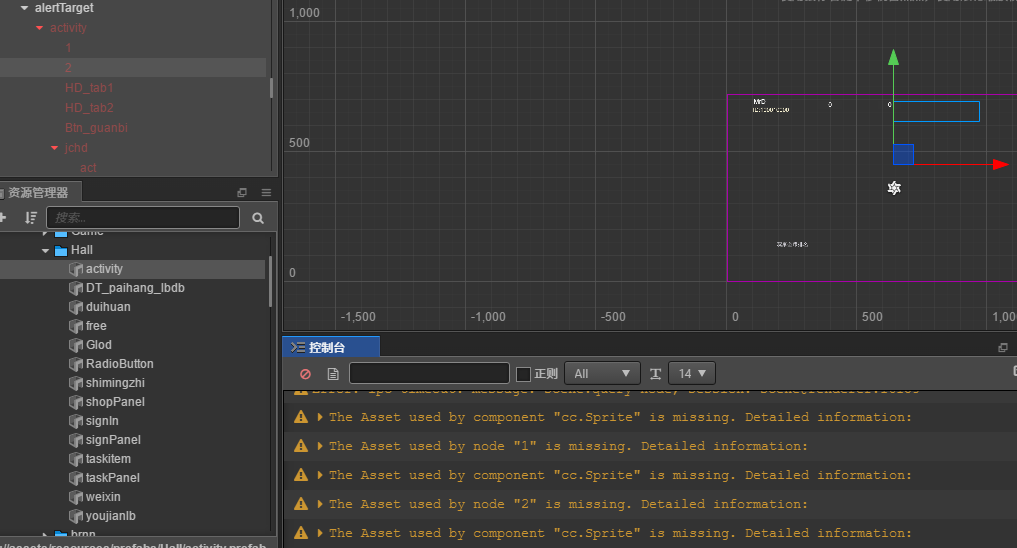This screenshot has width=1017, height=548.
Task: Select Btn_guanbi node
Action: point(96,128)
